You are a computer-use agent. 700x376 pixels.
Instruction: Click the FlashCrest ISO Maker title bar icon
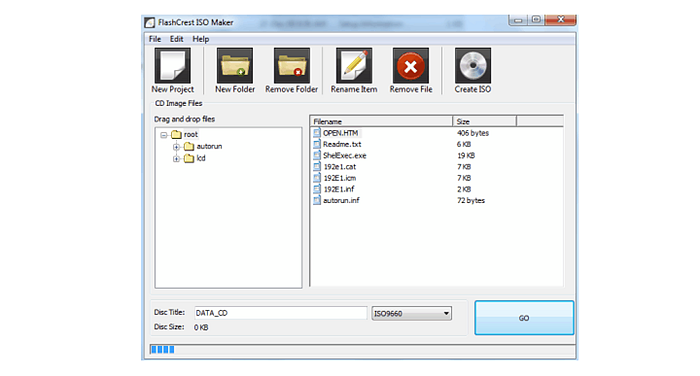coord(150,22)
